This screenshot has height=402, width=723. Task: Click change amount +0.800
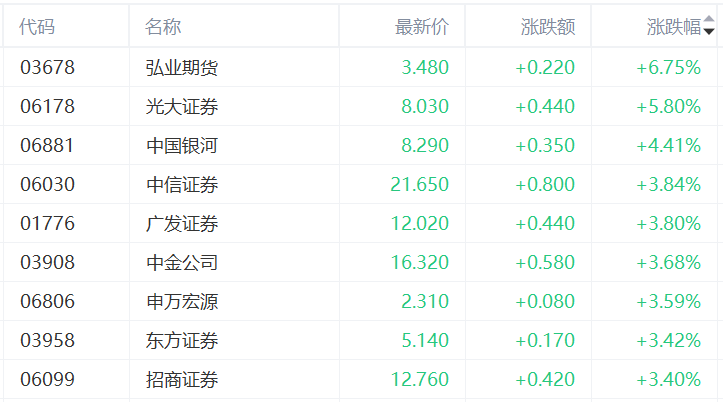coord(545,184)
